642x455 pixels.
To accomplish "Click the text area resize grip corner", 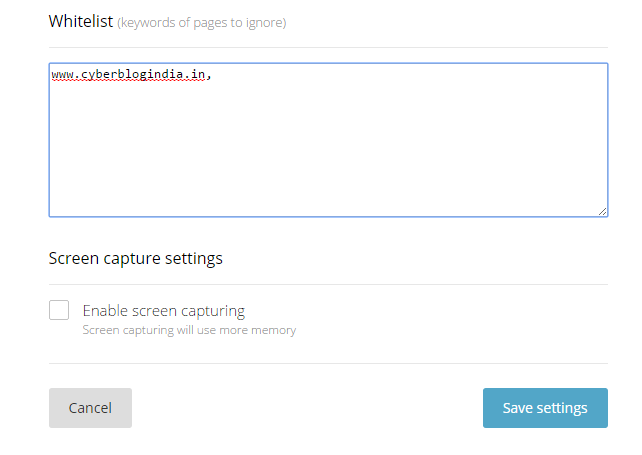I will coord(602,211).
